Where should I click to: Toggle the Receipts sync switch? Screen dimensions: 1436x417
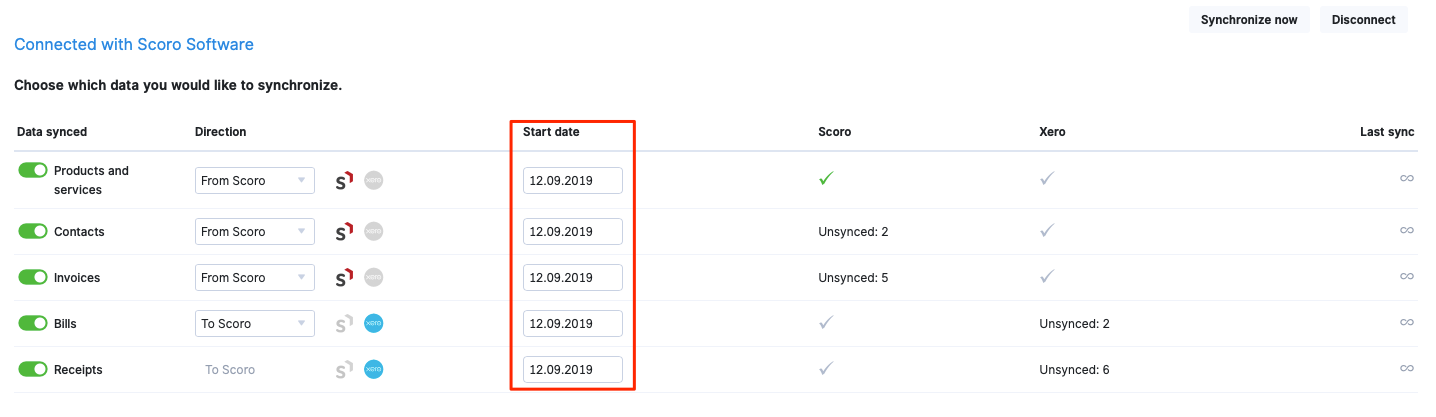coord(33,369)
